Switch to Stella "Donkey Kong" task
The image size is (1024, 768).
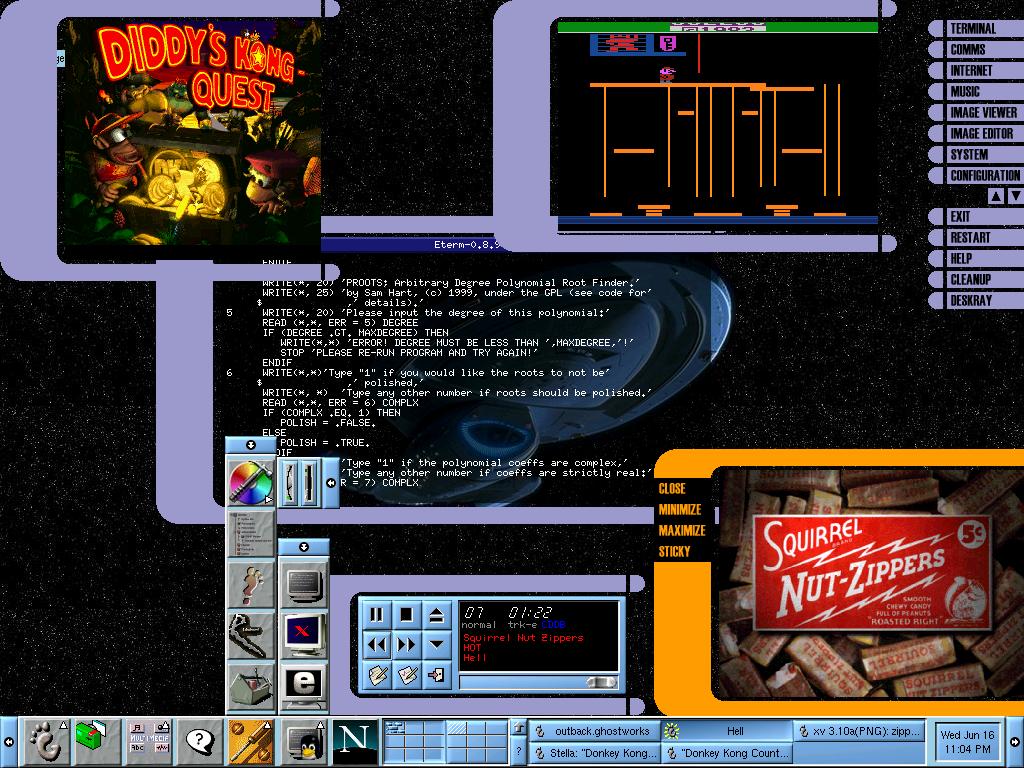(594, 752)
